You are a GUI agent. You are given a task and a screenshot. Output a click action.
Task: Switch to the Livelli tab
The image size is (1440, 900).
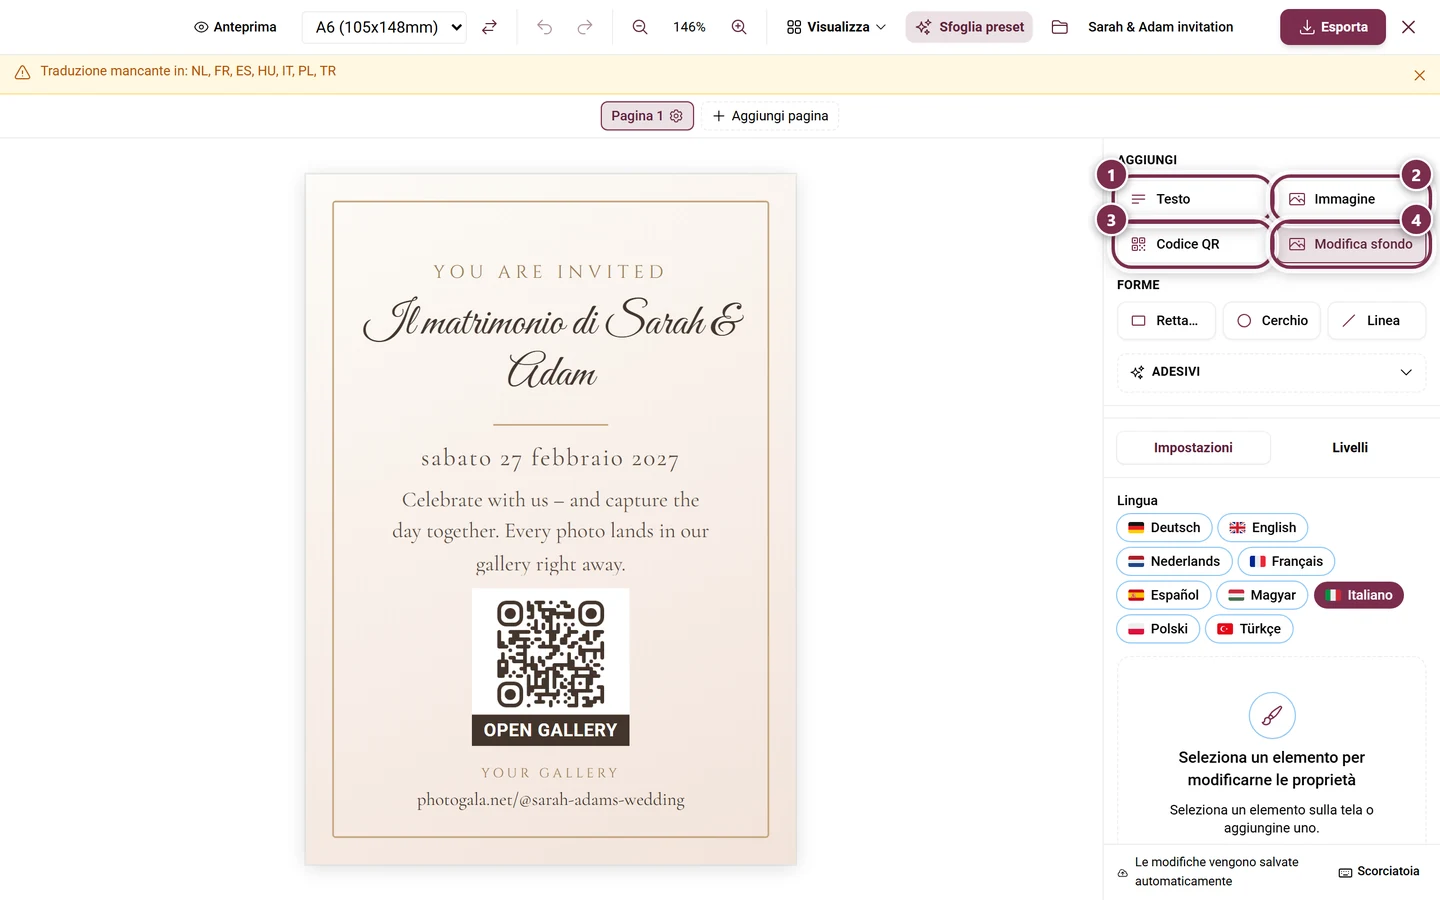coord(1349,448)
